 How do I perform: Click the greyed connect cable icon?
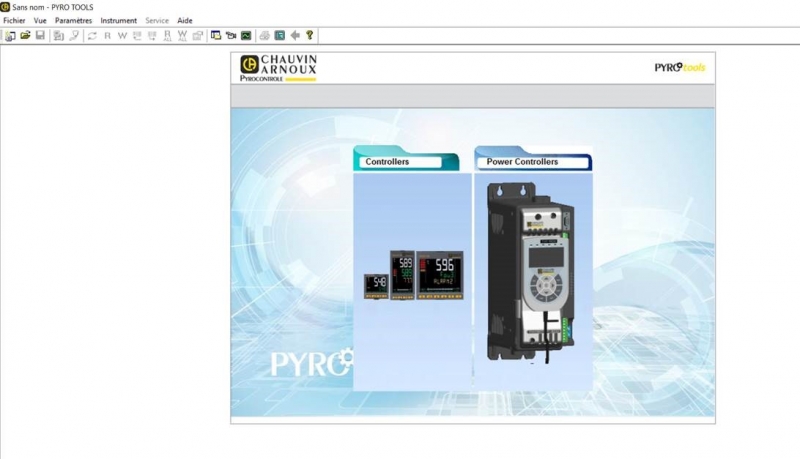click(74, 36)
